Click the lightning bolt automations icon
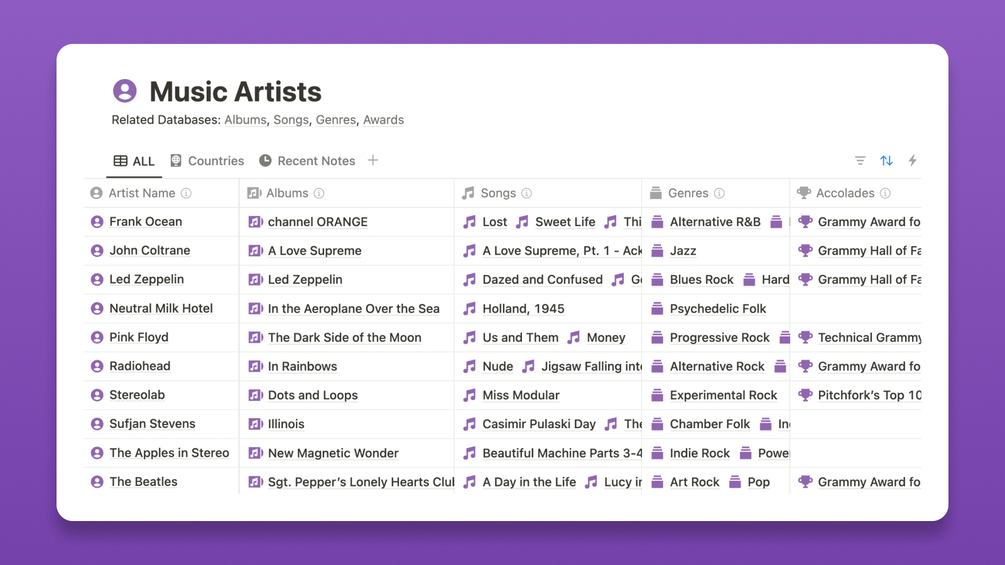This screenshot has height=565, width=1005. [913, 161]
